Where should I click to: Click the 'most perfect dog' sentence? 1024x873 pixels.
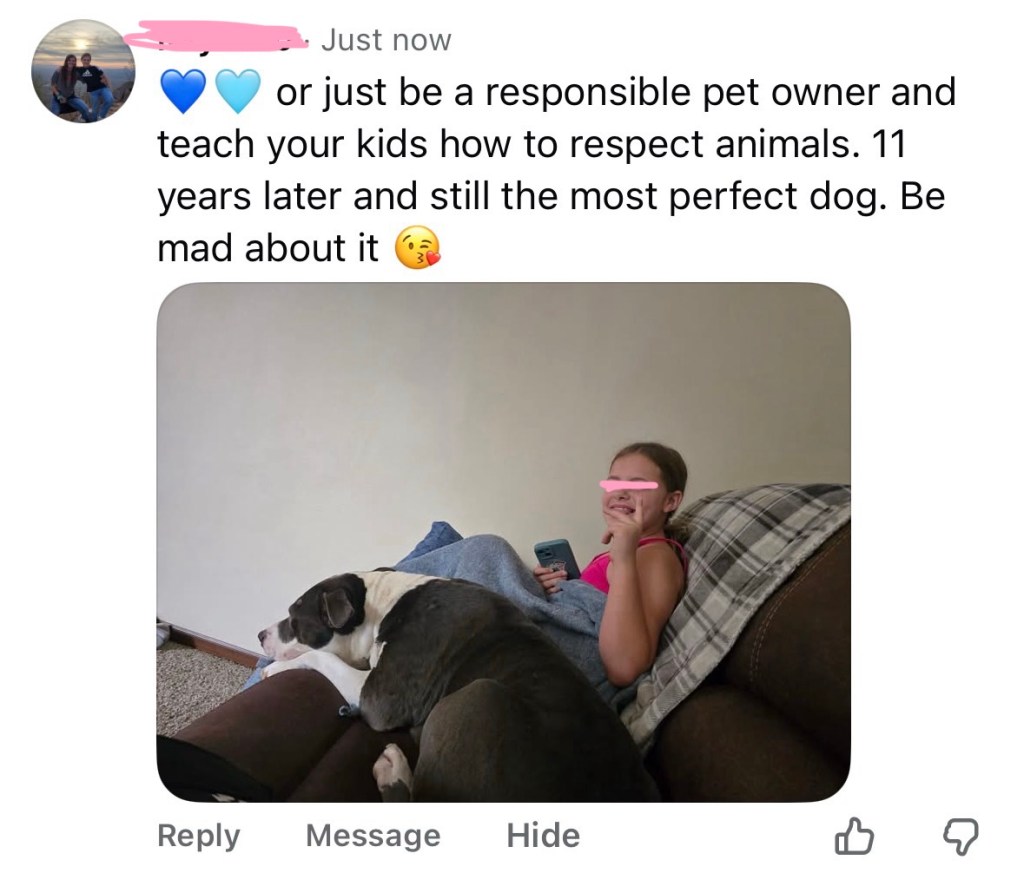click(x=729, y=197)
